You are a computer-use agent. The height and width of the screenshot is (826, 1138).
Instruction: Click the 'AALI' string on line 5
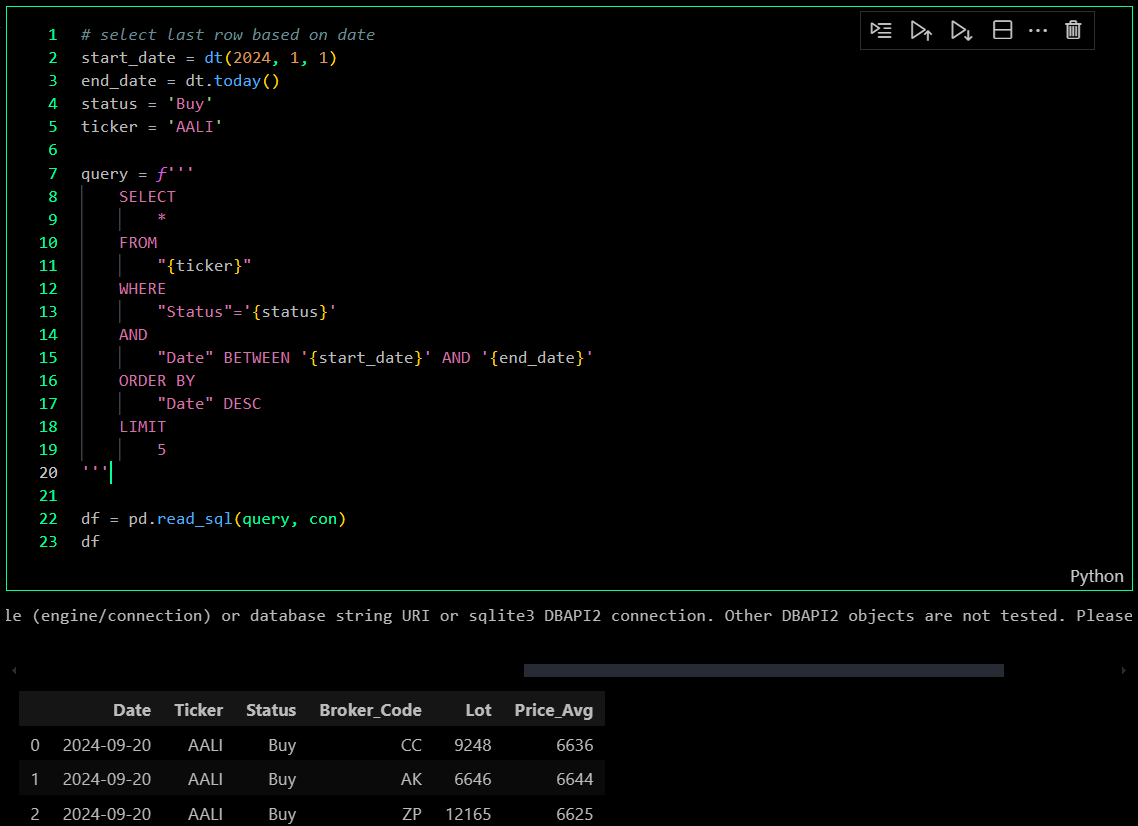pos(195,127)
